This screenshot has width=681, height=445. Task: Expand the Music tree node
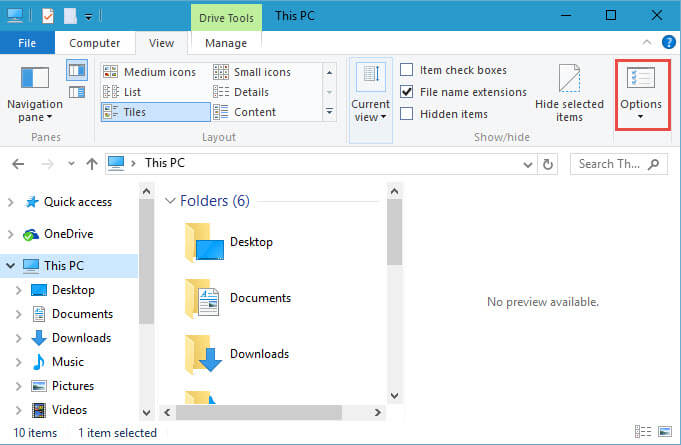(x=18, y=362)
